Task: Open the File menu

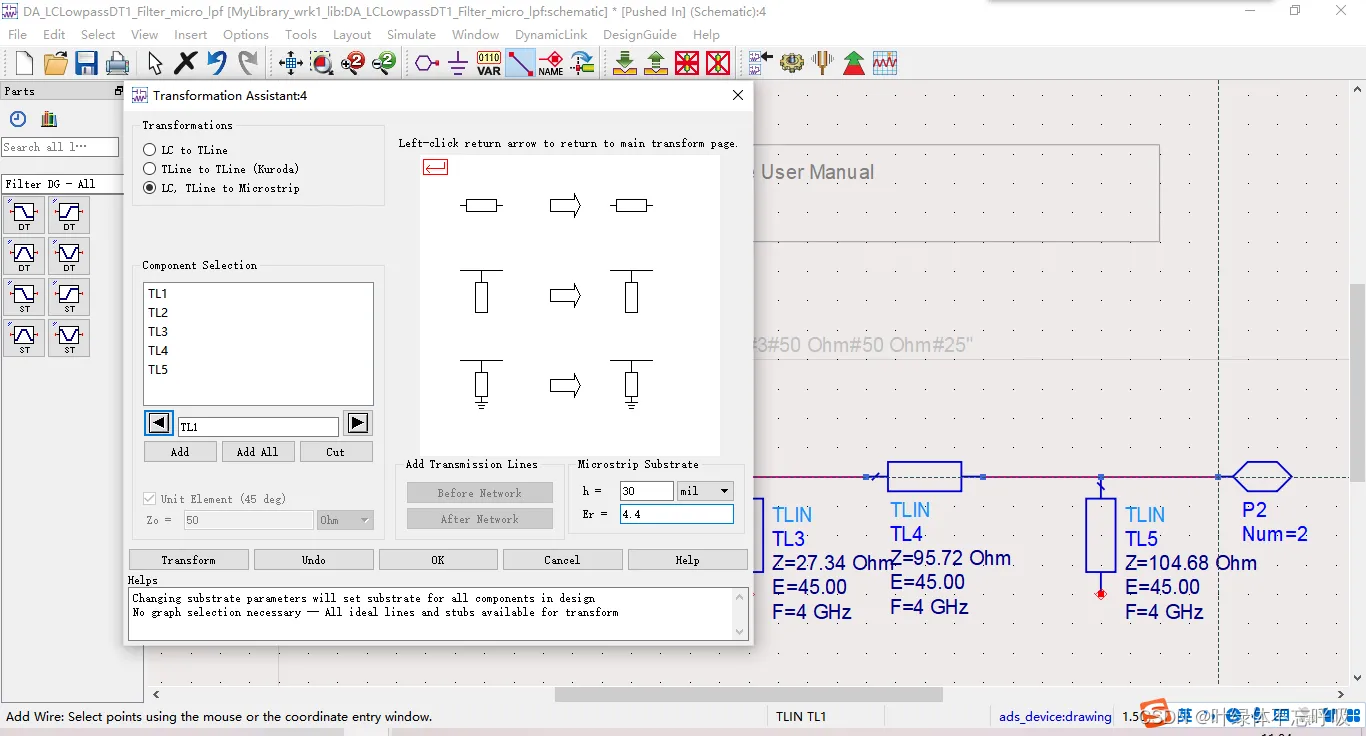Action: pos(18,34)
